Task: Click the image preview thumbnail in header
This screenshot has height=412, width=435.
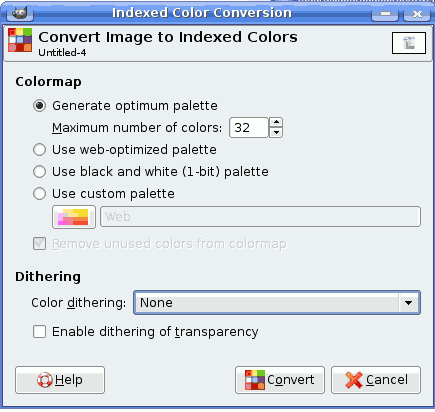Action: (x=409, y=43)
